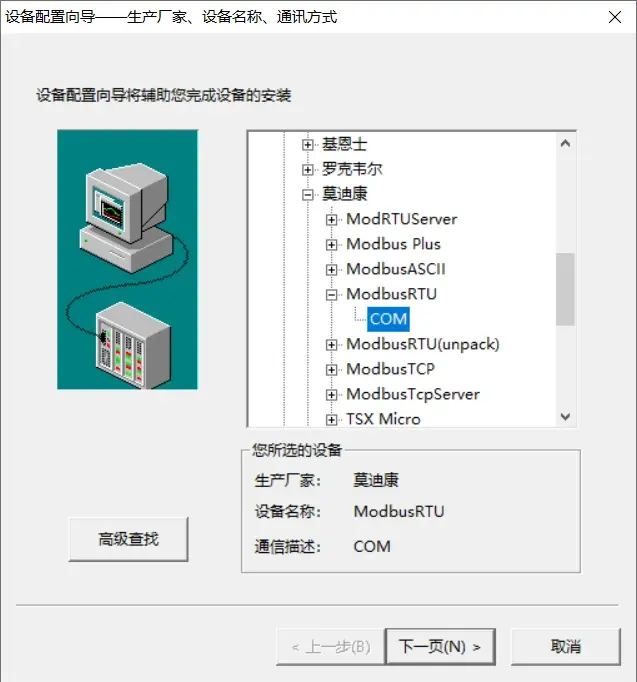
Task: Cancel the wizard with 取消
Action: point(566,647)
